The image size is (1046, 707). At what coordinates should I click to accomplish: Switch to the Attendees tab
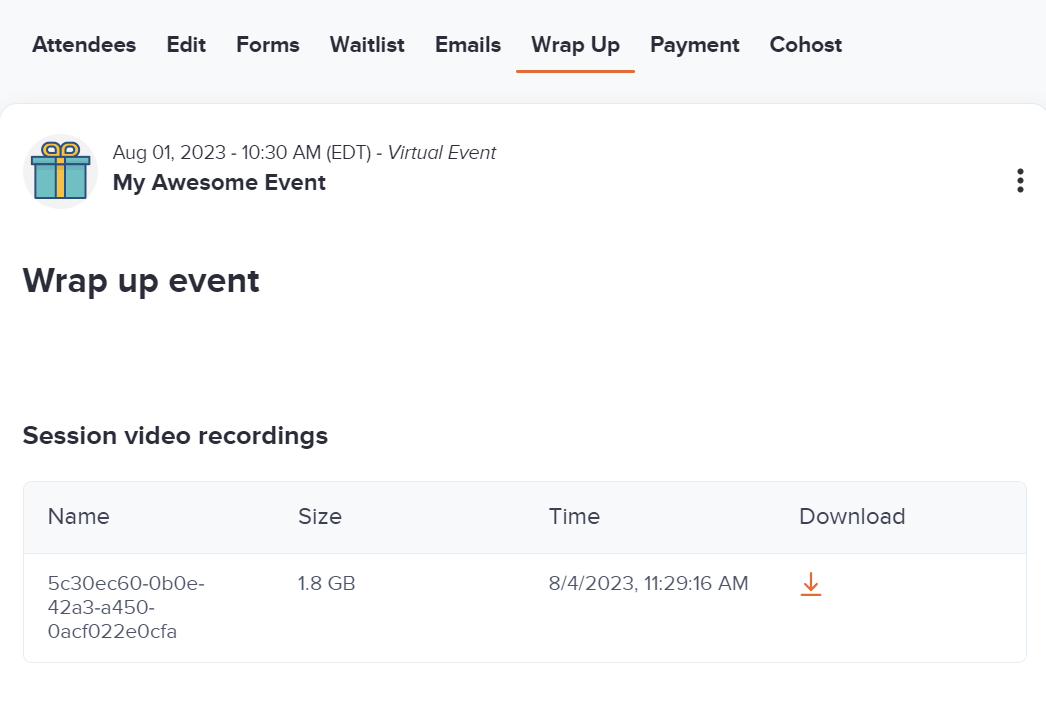coord(83,44)
